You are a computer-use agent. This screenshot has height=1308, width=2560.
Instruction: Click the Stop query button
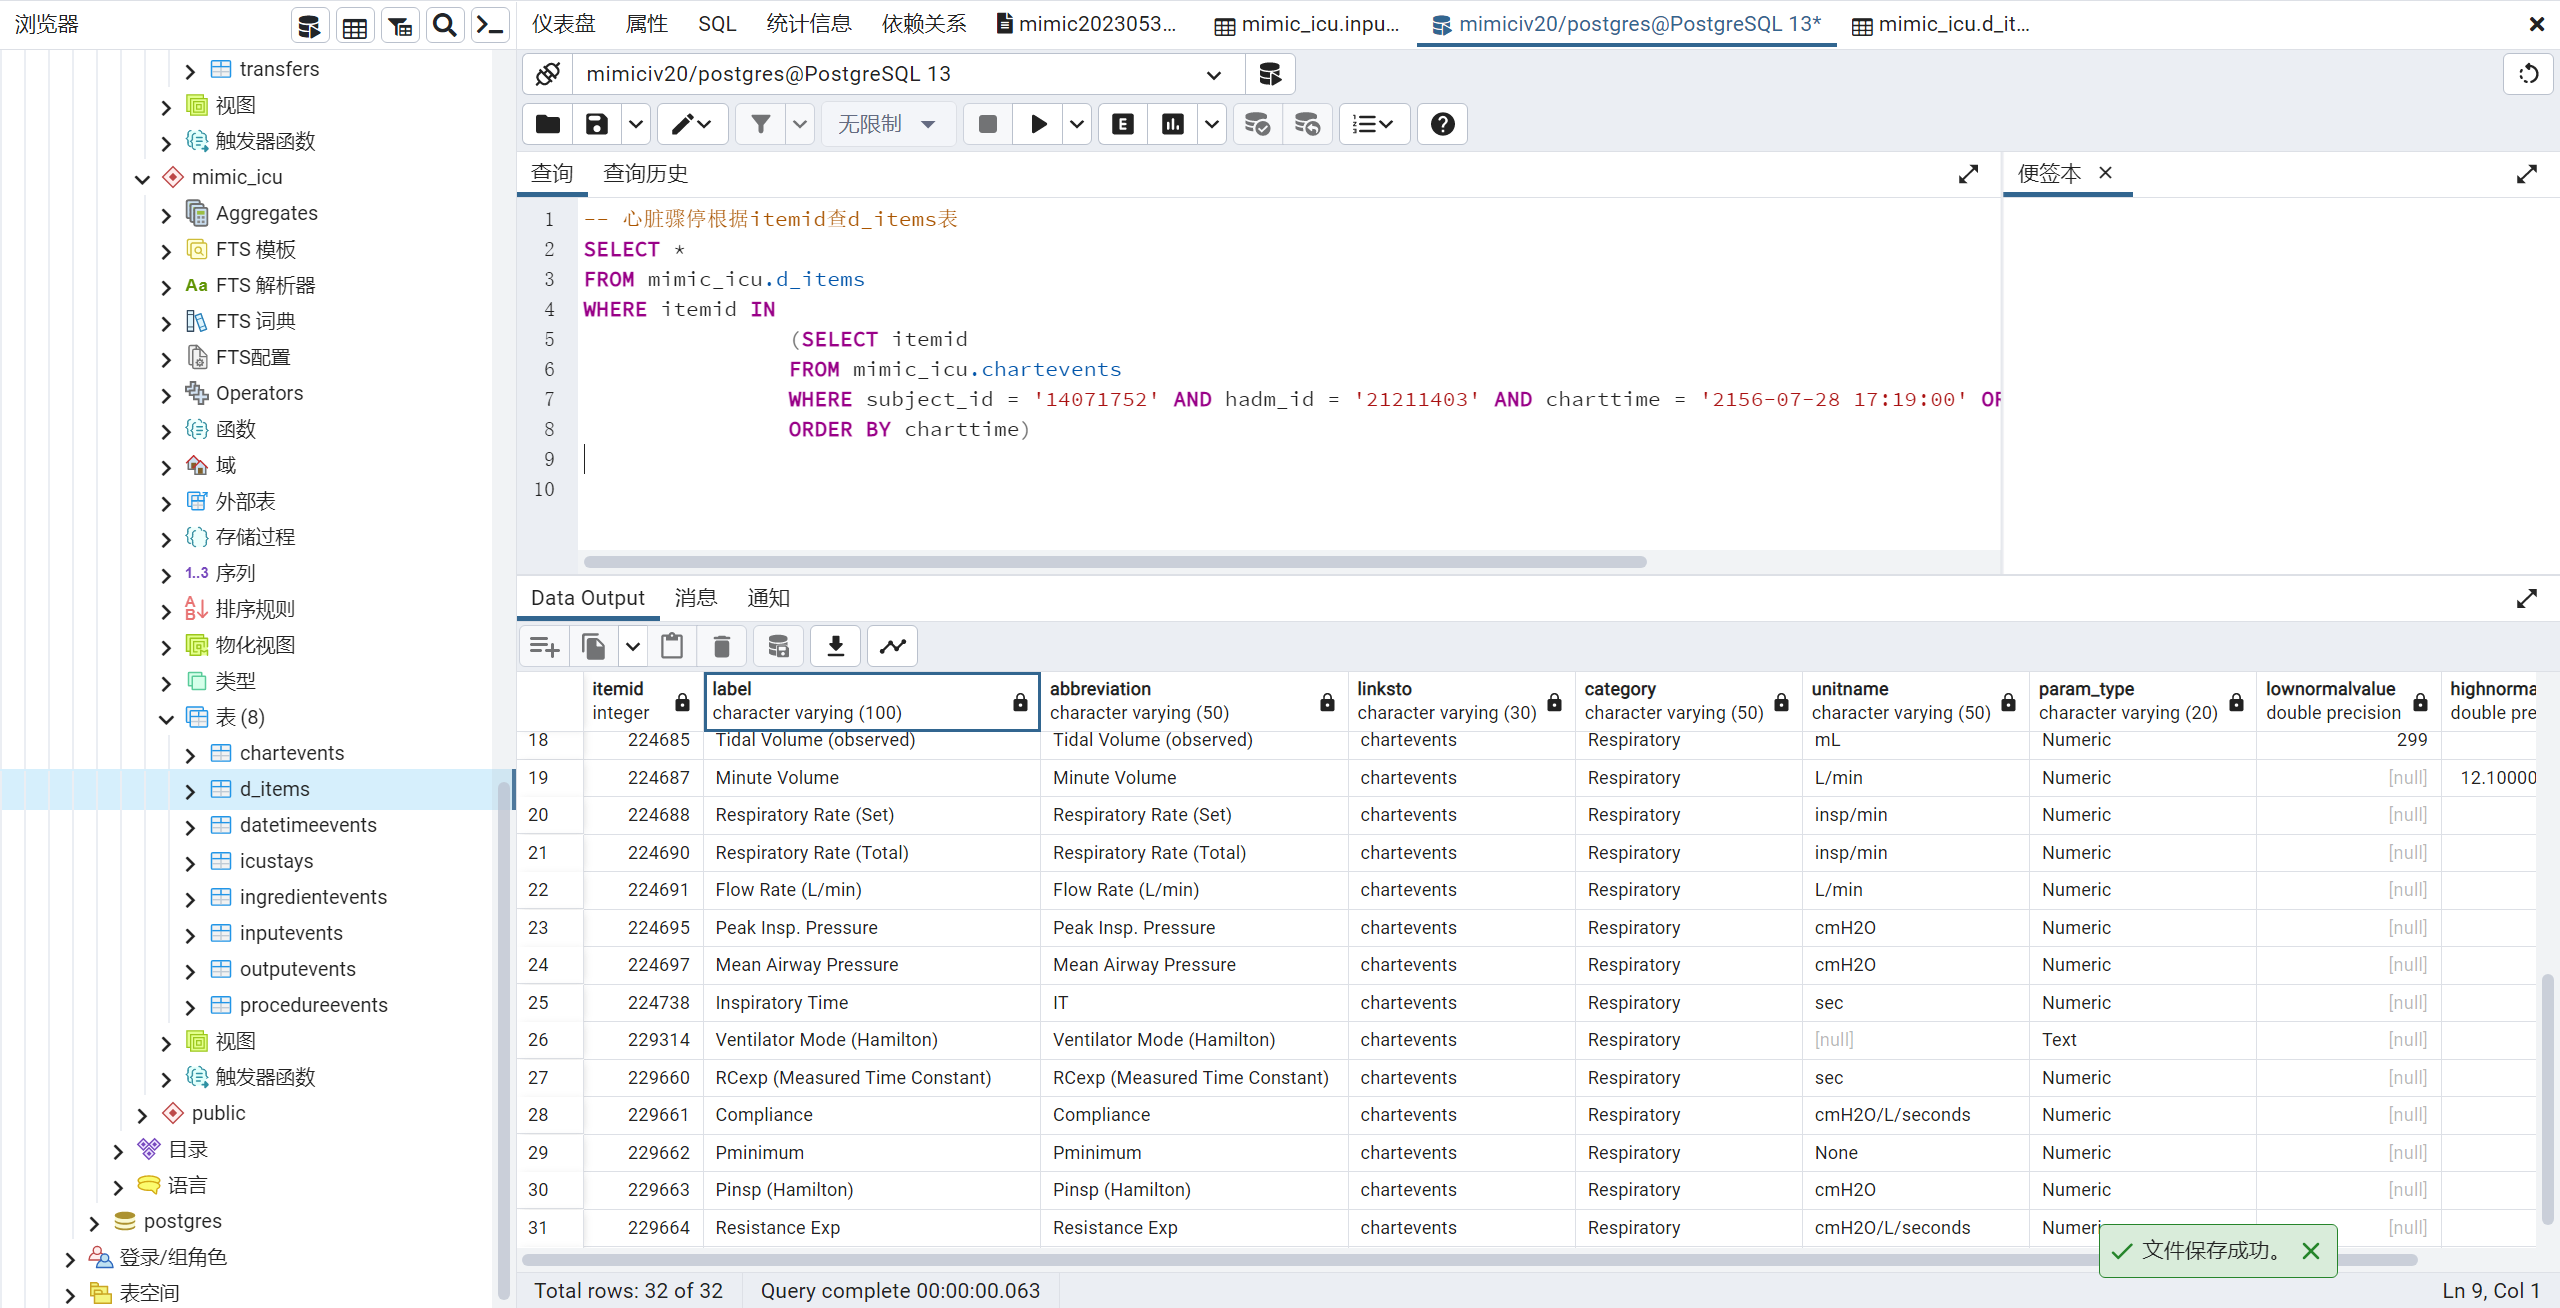988,124
